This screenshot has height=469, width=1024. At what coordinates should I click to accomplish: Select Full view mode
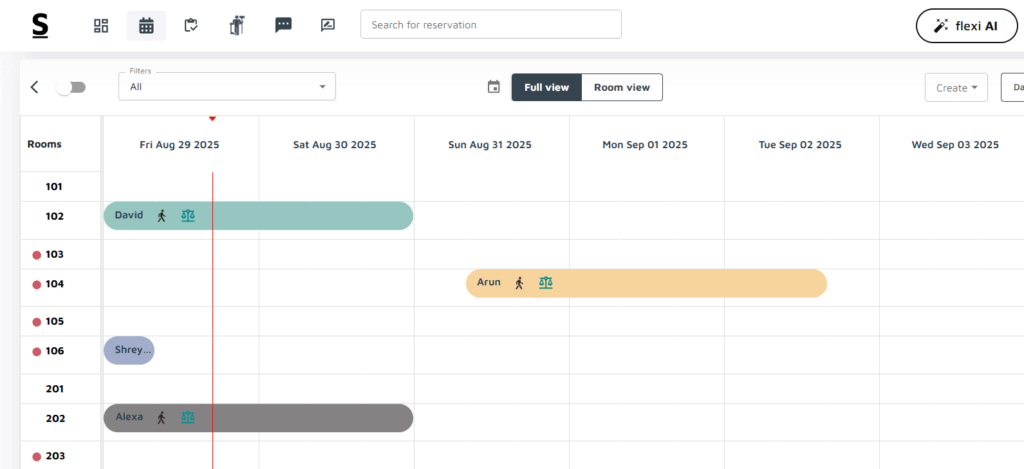coord(547,87)
